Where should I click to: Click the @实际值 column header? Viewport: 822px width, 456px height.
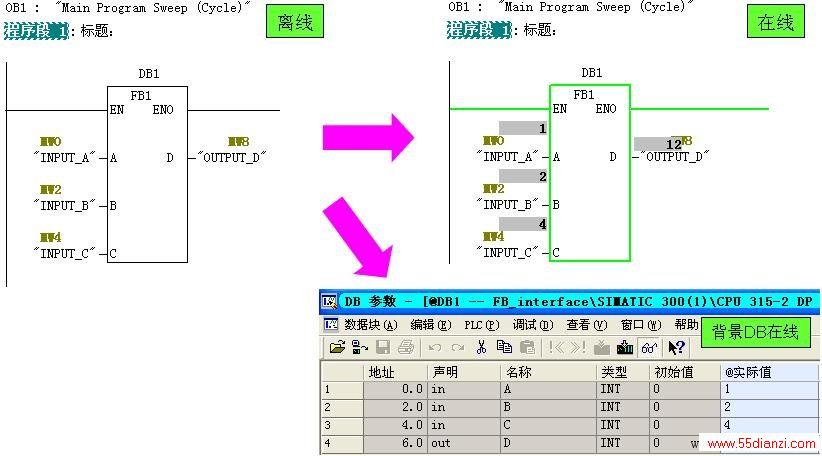770,372
